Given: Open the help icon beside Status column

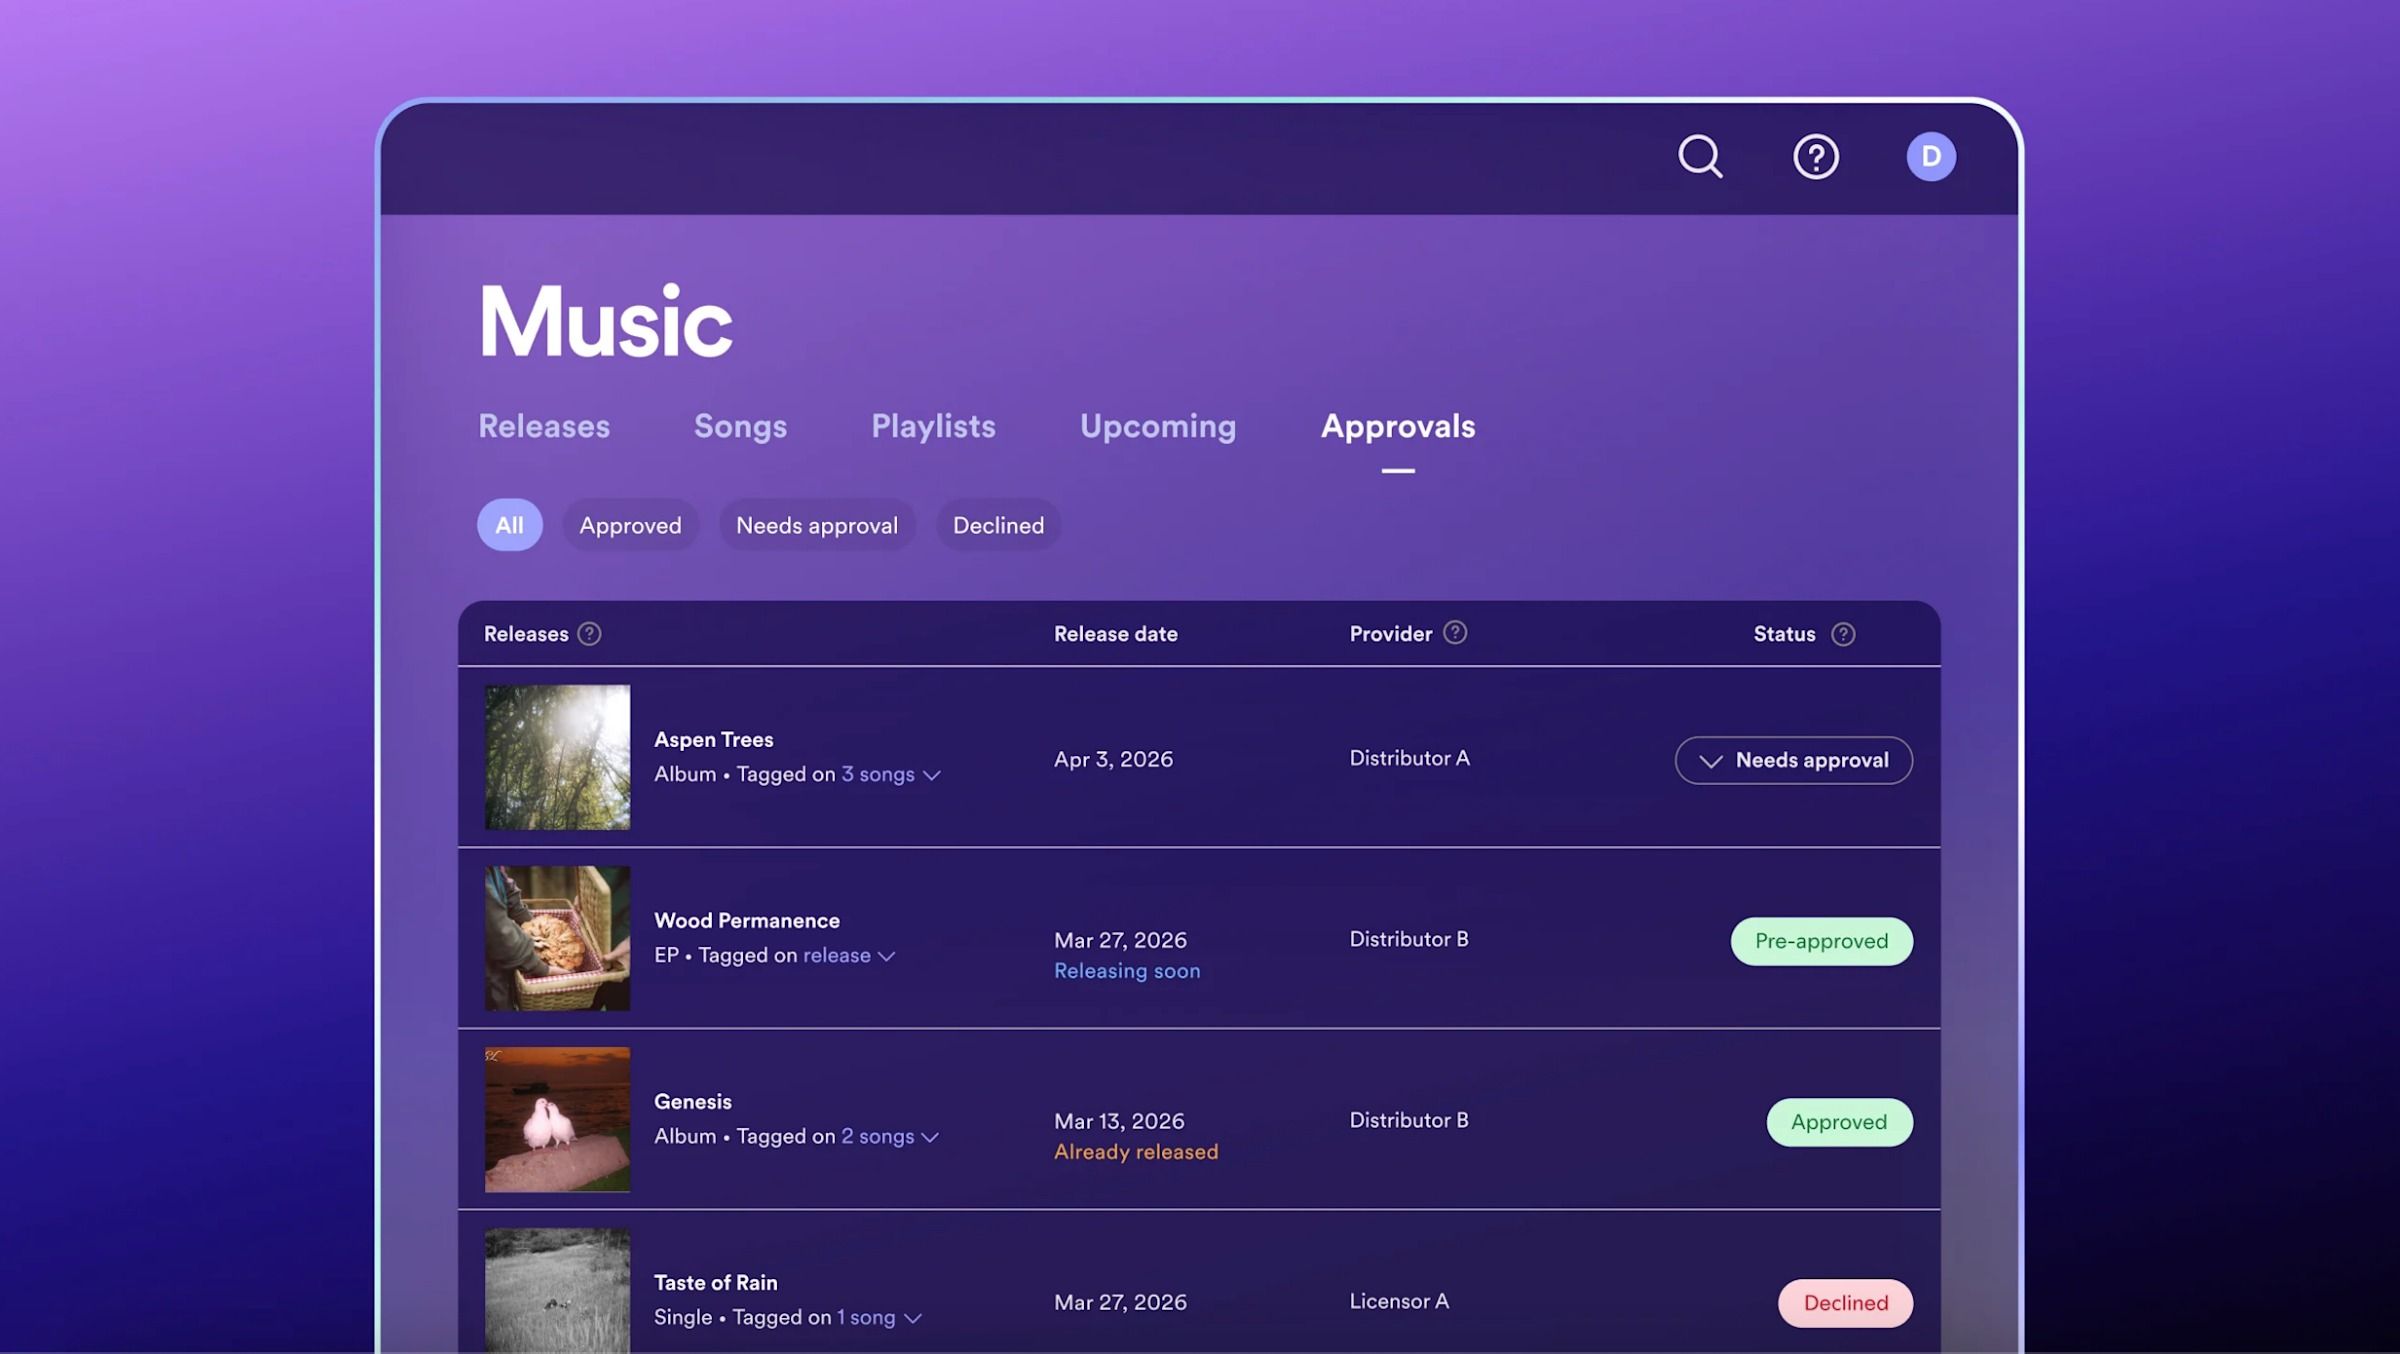Looking at the screenshot, I should 1844,633.
